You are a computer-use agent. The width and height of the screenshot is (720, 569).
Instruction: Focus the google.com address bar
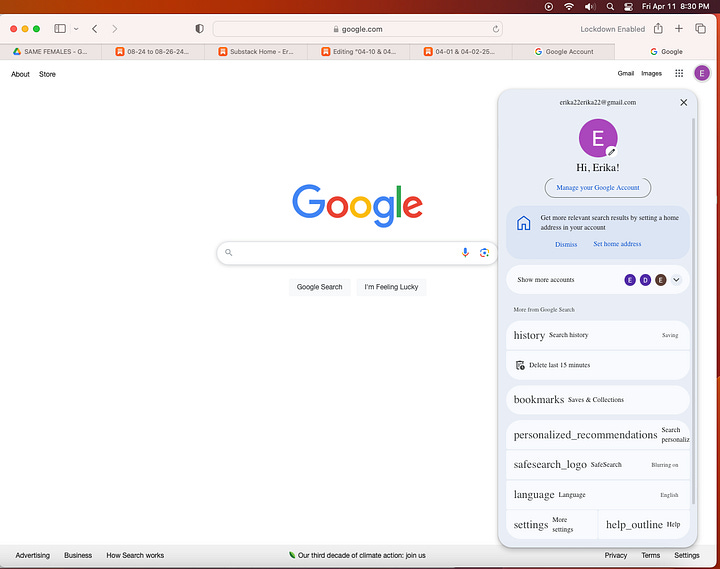tap(357, 29)
